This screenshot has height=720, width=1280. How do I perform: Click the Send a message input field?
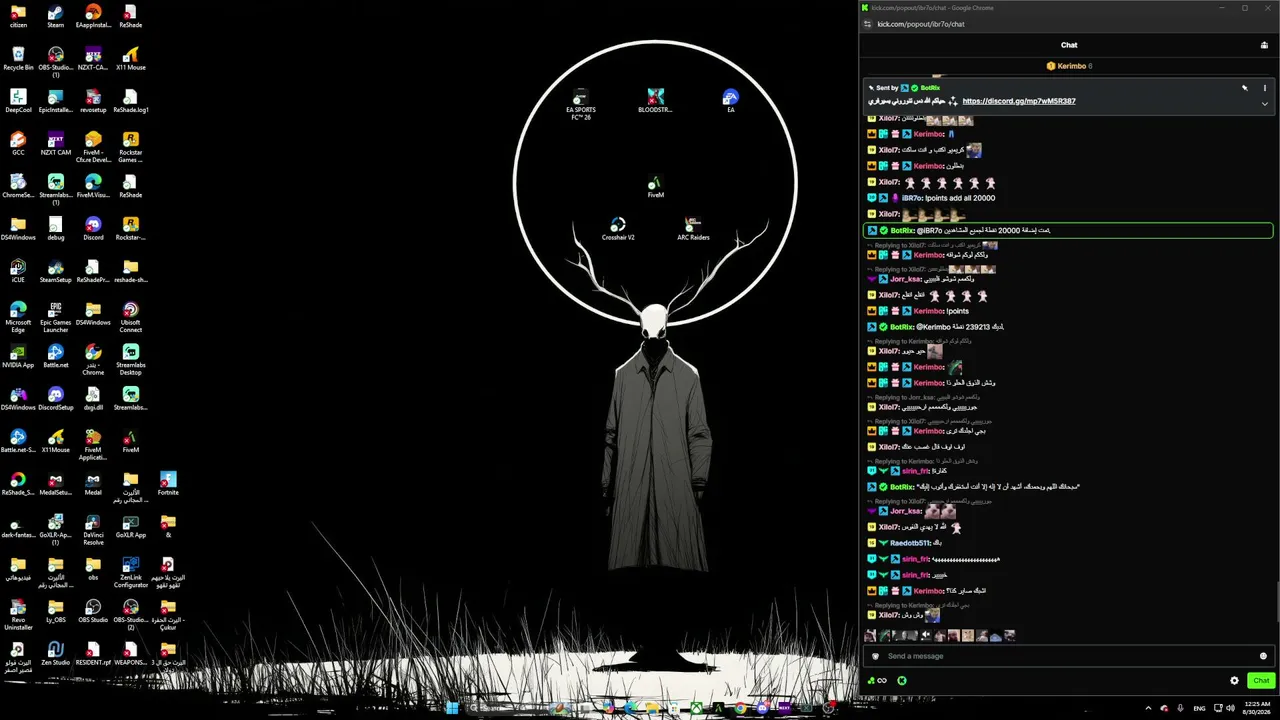[1068, 656]
